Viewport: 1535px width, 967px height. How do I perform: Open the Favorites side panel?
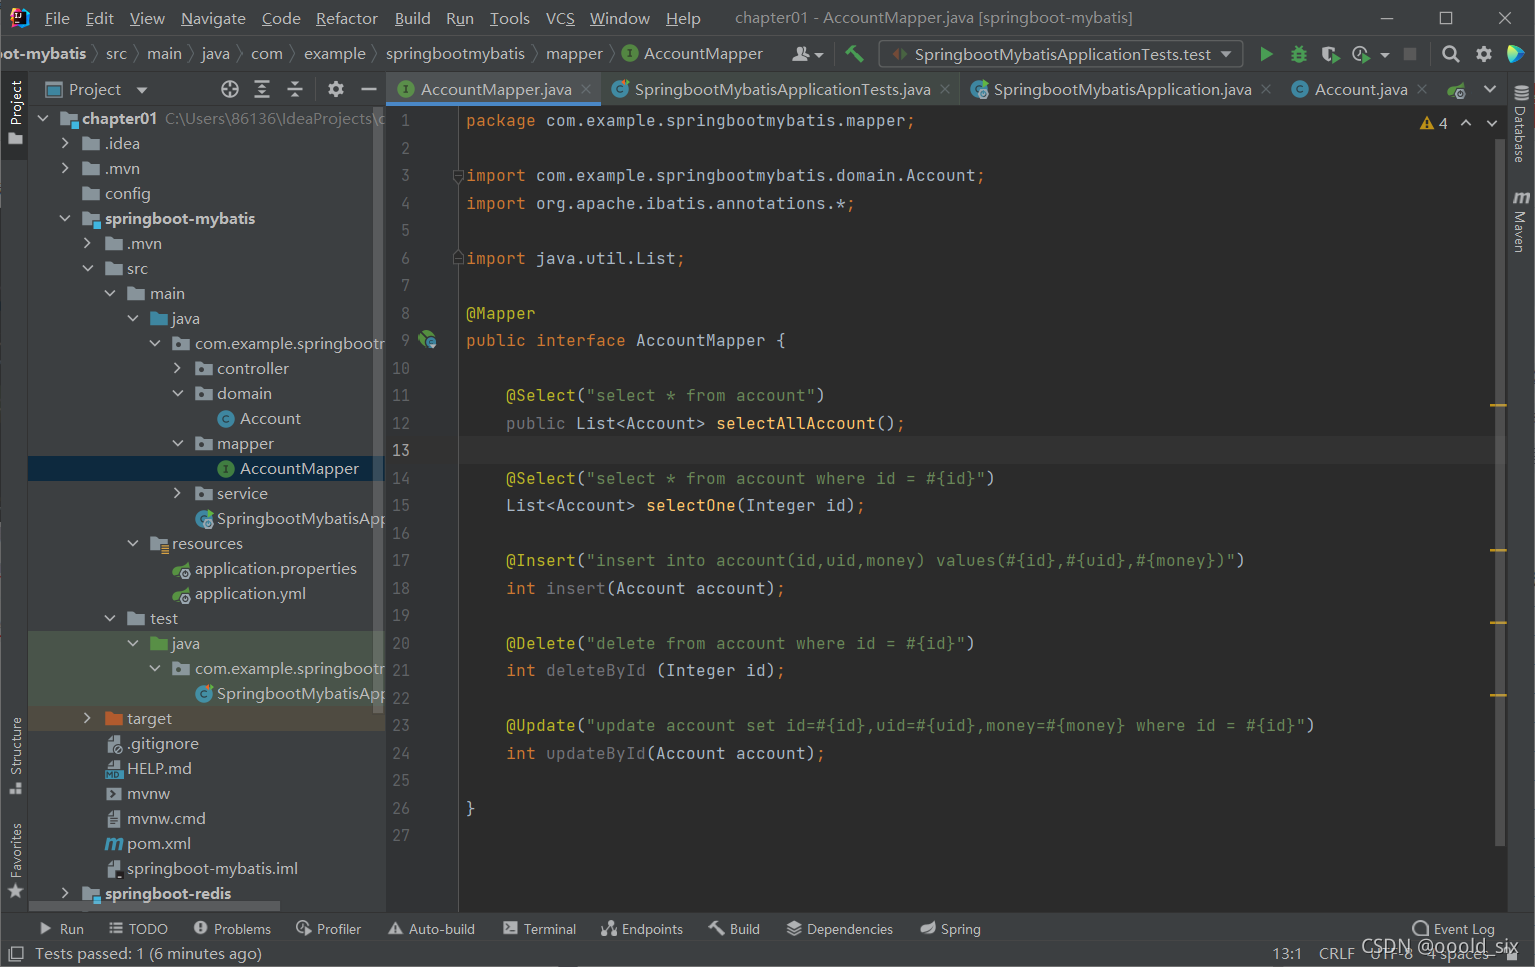click(x=16, y=860)
